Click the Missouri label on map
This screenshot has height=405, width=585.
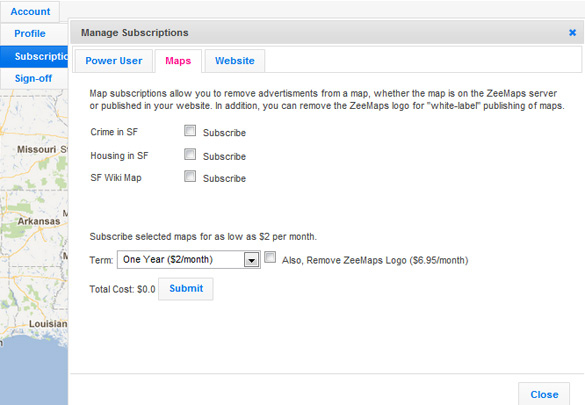[x=37, y=150]
